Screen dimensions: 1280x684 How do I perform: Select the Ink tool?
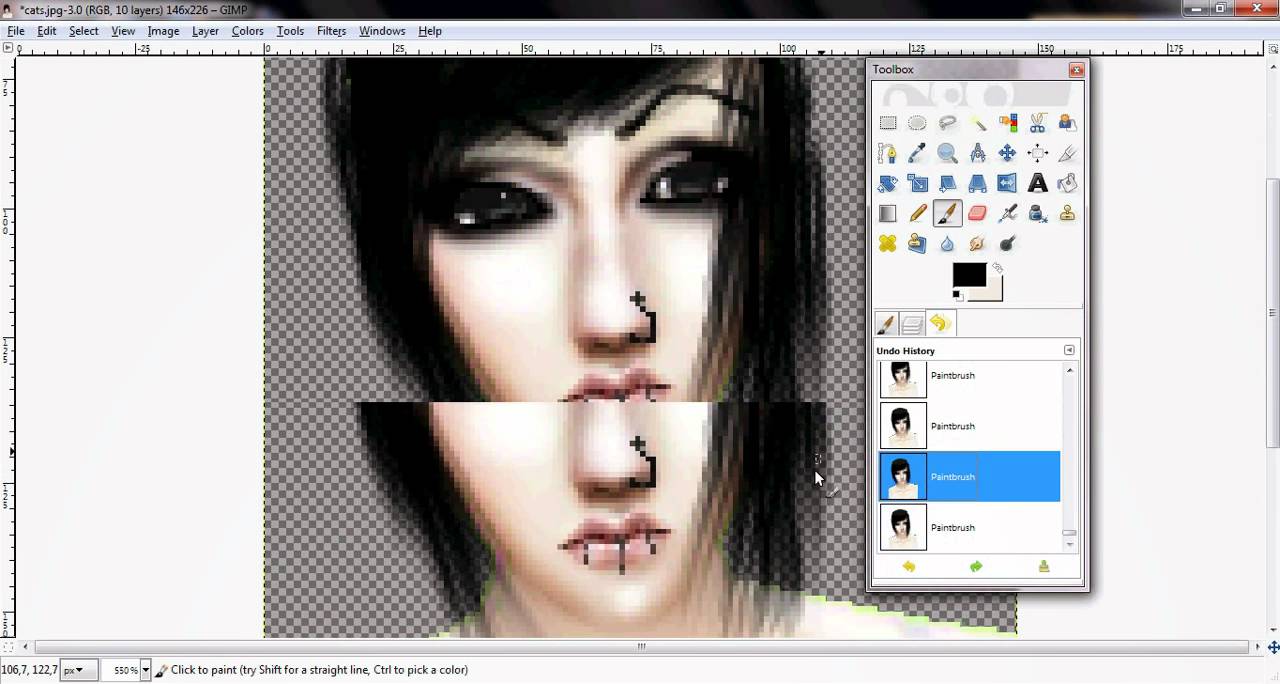pyautogui.click(x=1037, y=213)
